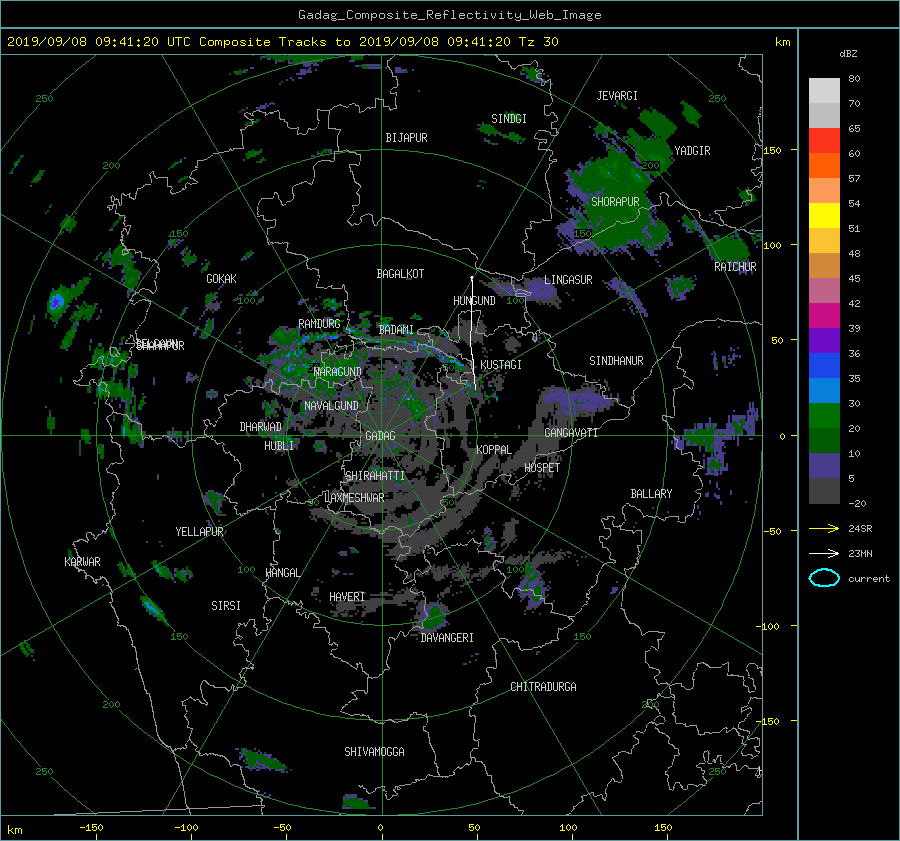Screen dimensions: 900x841
Task: Click the blue storm cell west of Gokak
Action: pyautogui.click(x=56, y=301)
